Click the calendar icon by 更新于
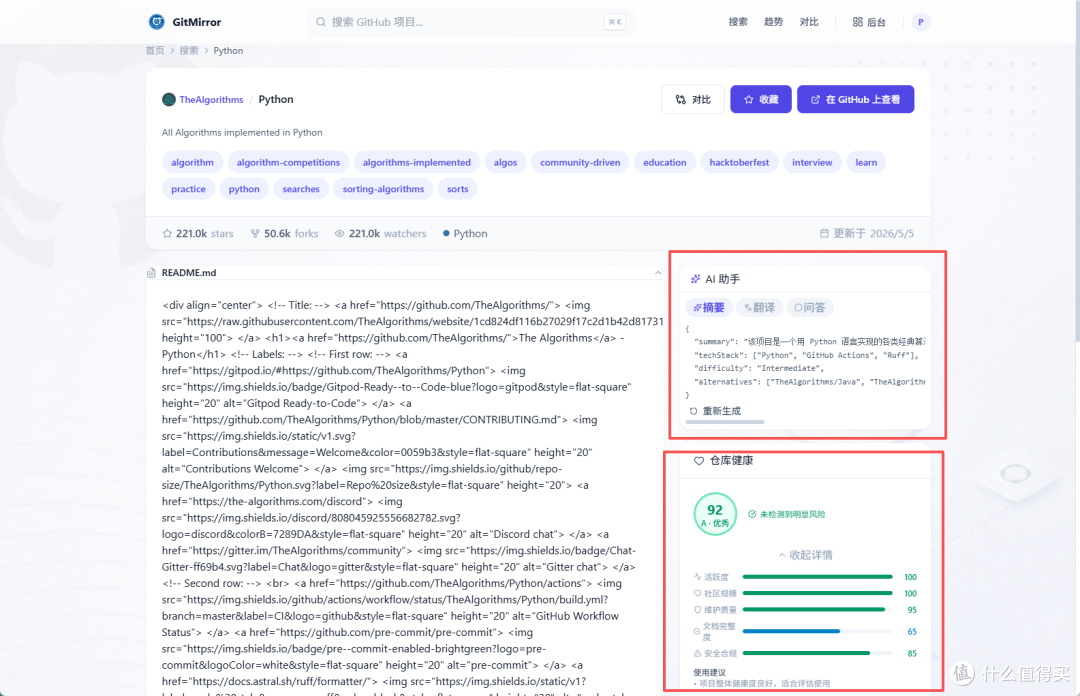This screenshot has width=1080, height=696. (x=824, y=234)
